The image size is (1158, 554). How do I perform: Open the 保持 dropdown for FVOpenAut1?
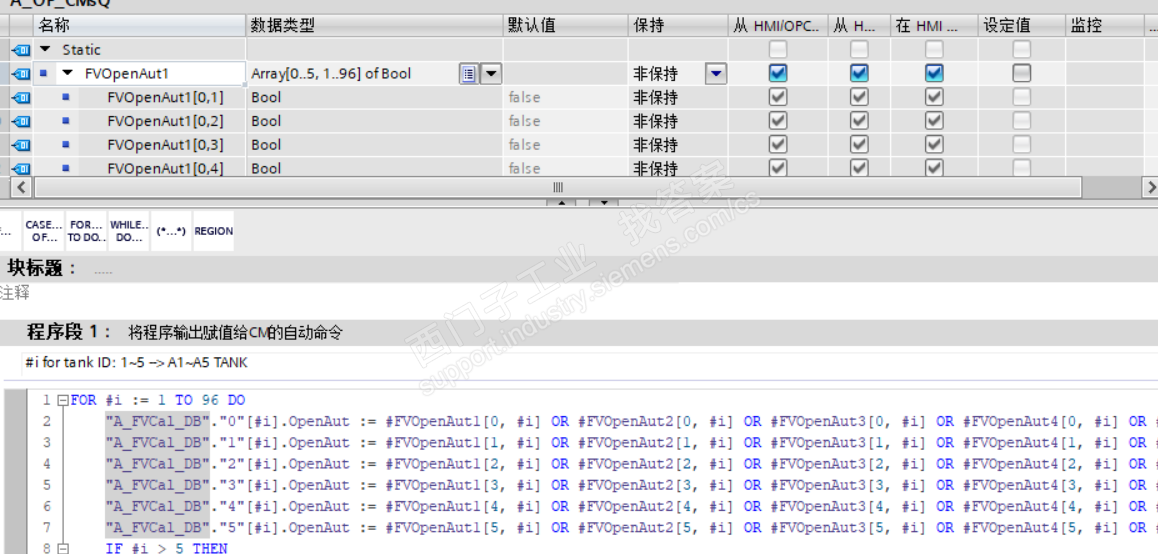716,74
